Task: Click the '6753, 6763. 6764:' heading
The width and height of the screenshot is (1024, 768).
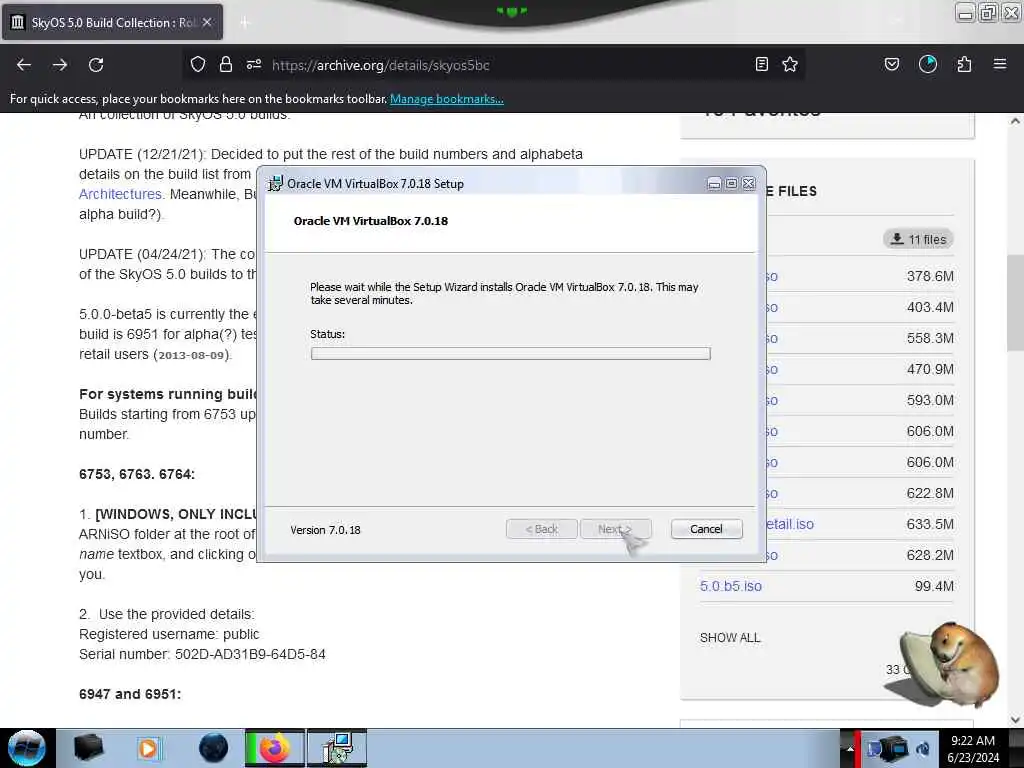Action: (x=137, y=475)
